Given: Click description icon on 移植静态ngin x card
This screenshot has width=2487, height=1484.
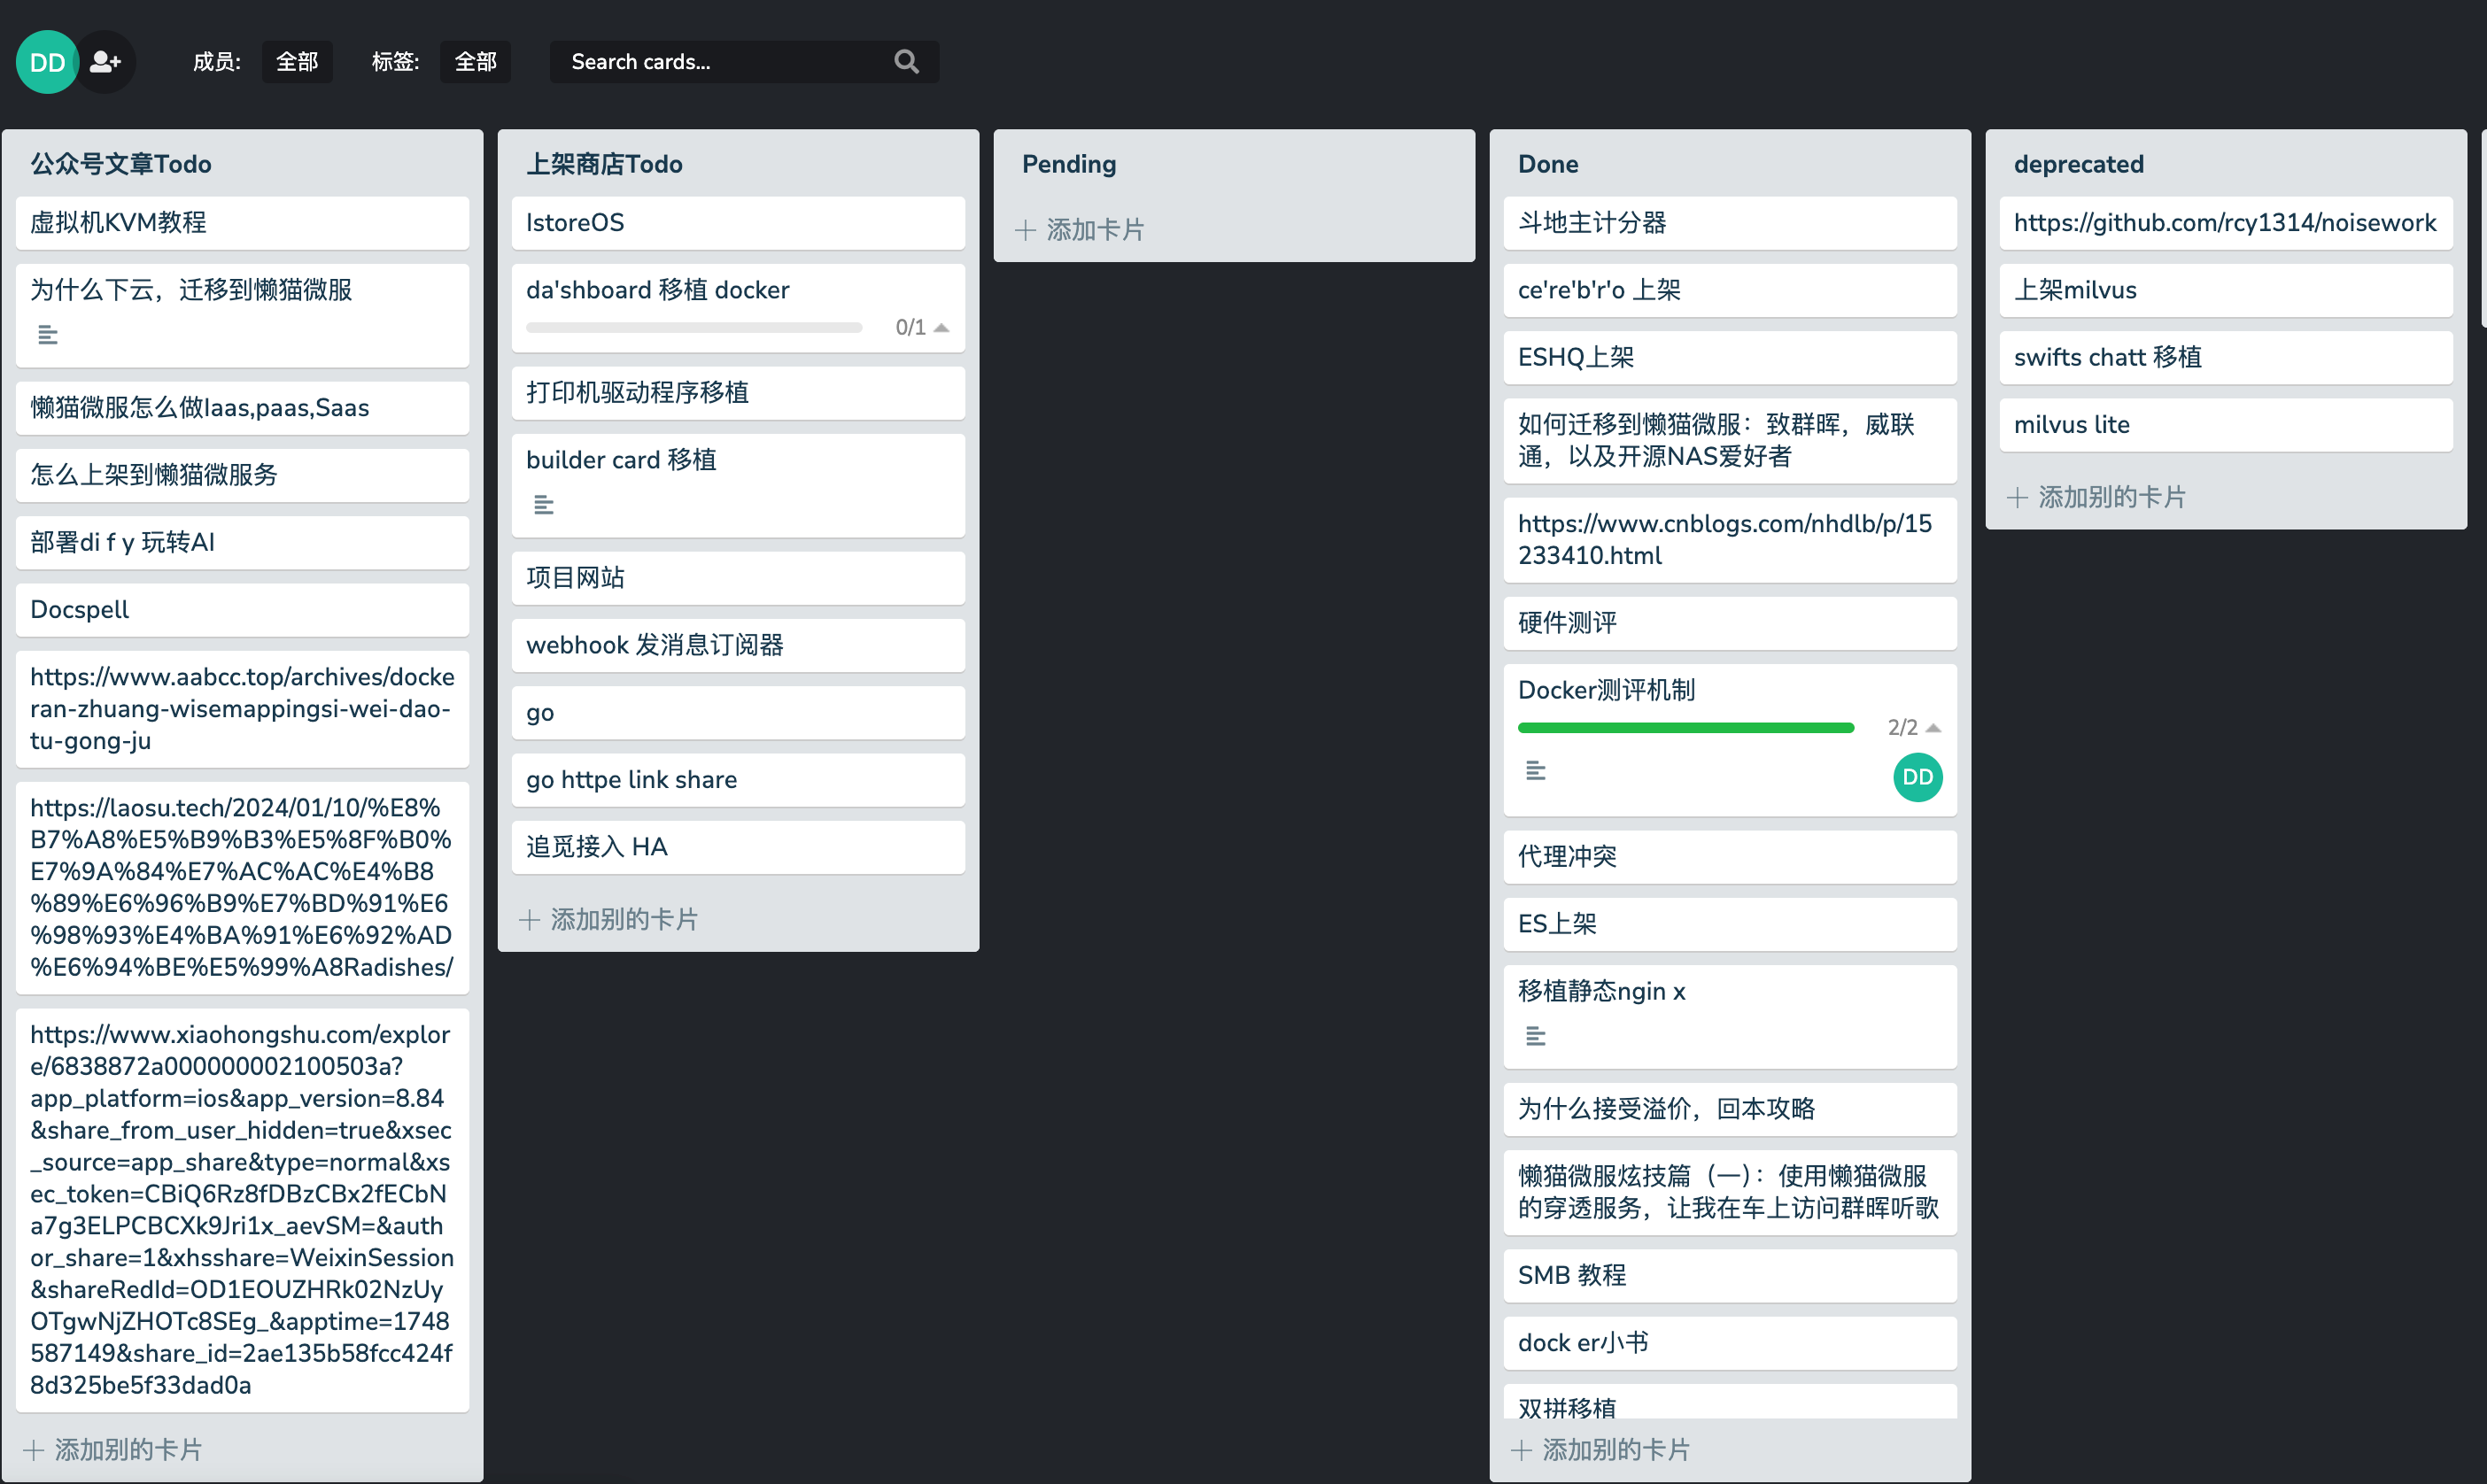Looking at the screenshot, I should [1535, 1036].
